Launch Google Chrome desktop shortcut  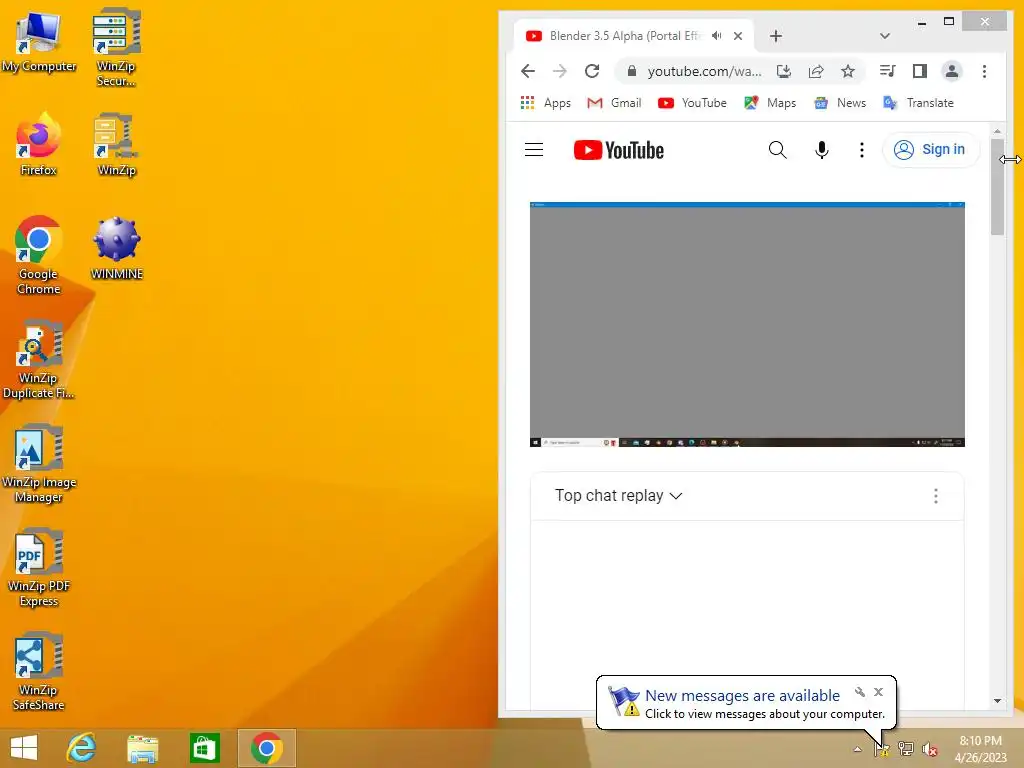39,255
